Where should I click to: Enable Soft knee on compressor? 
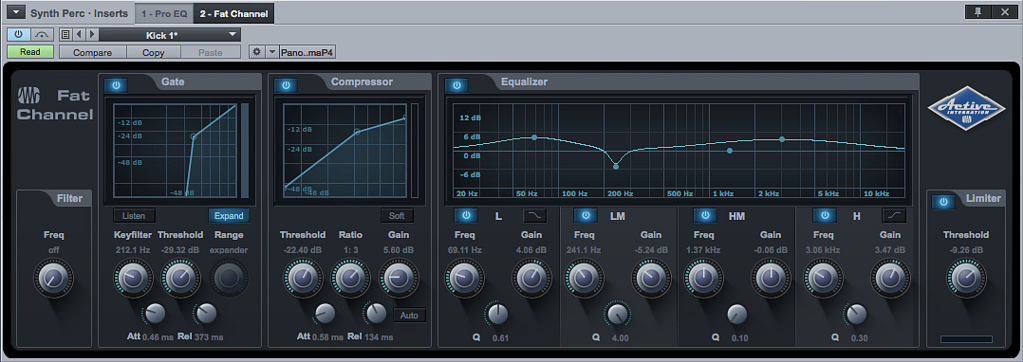pyautogui.click(x=397, y=216)
